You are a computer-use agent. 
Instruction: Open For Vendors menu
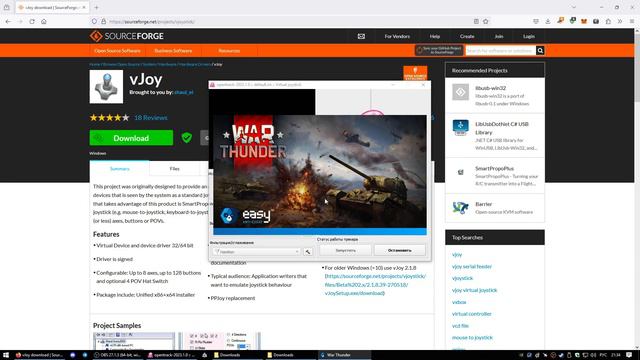pos(397,36)
